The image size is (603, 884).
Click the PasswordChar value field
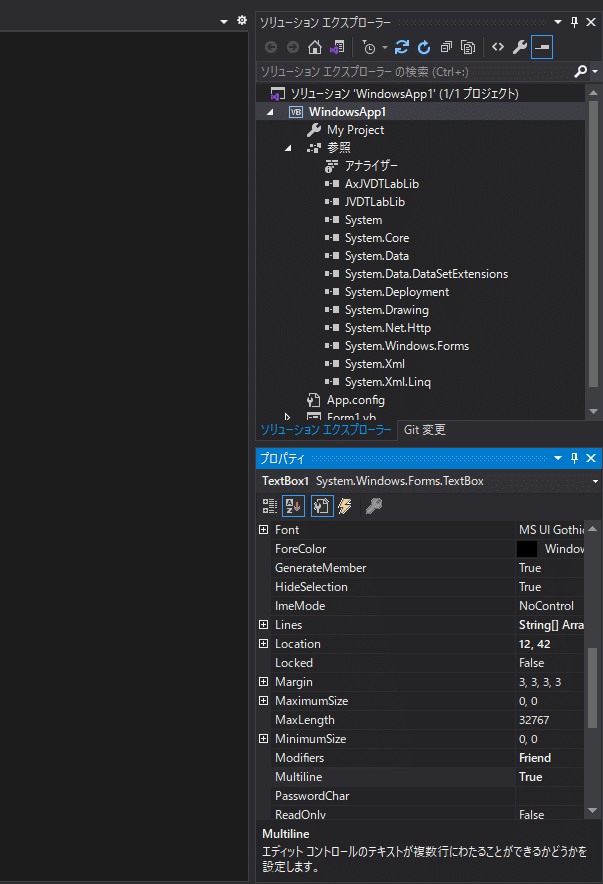[x=550, y=796]
